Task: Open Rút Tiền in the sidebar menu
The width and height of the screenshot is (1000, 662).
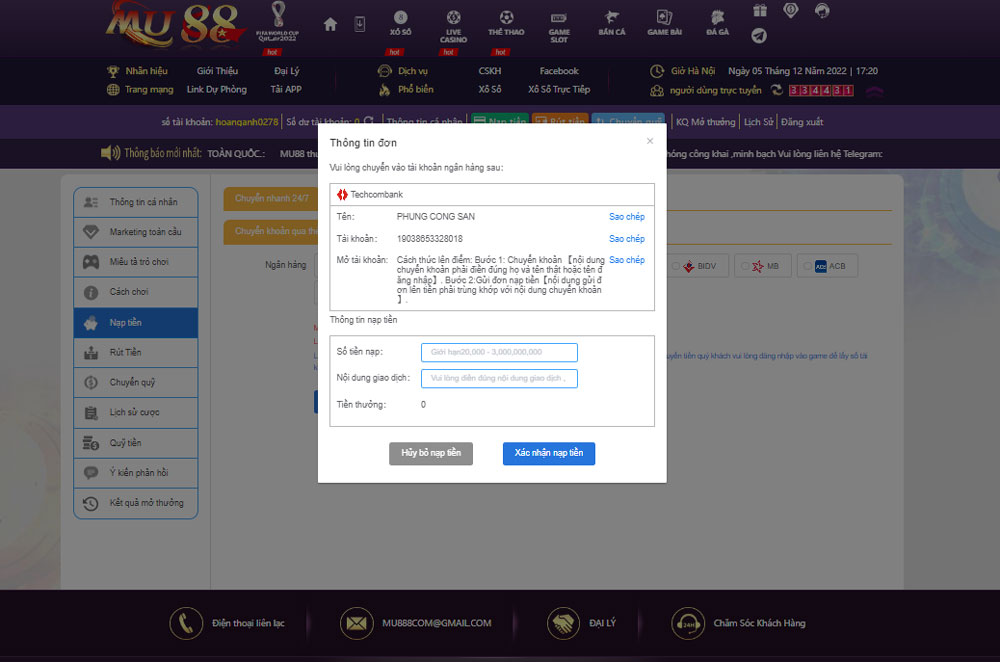Action: (x=136, y=352)
